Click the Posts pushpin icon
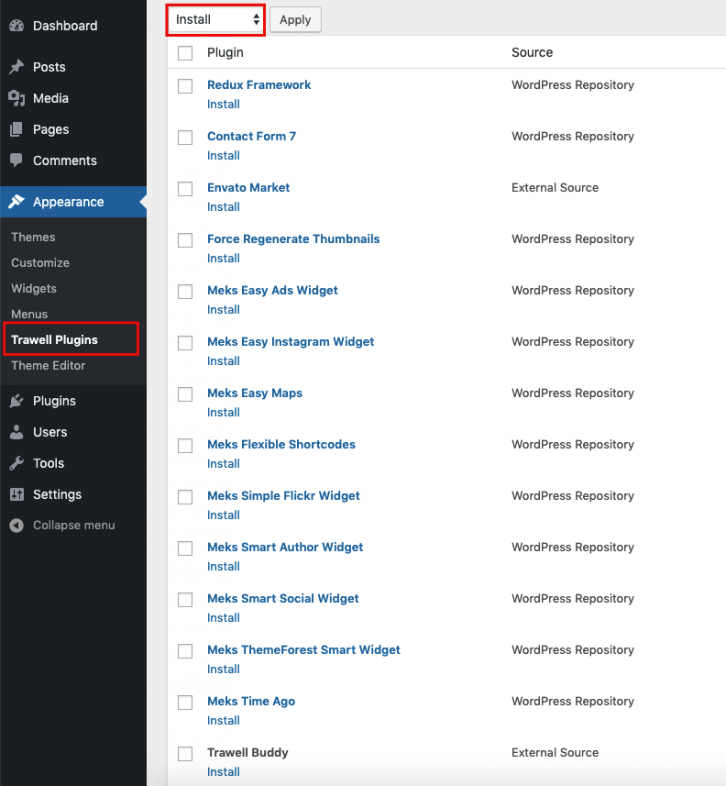 16,67
